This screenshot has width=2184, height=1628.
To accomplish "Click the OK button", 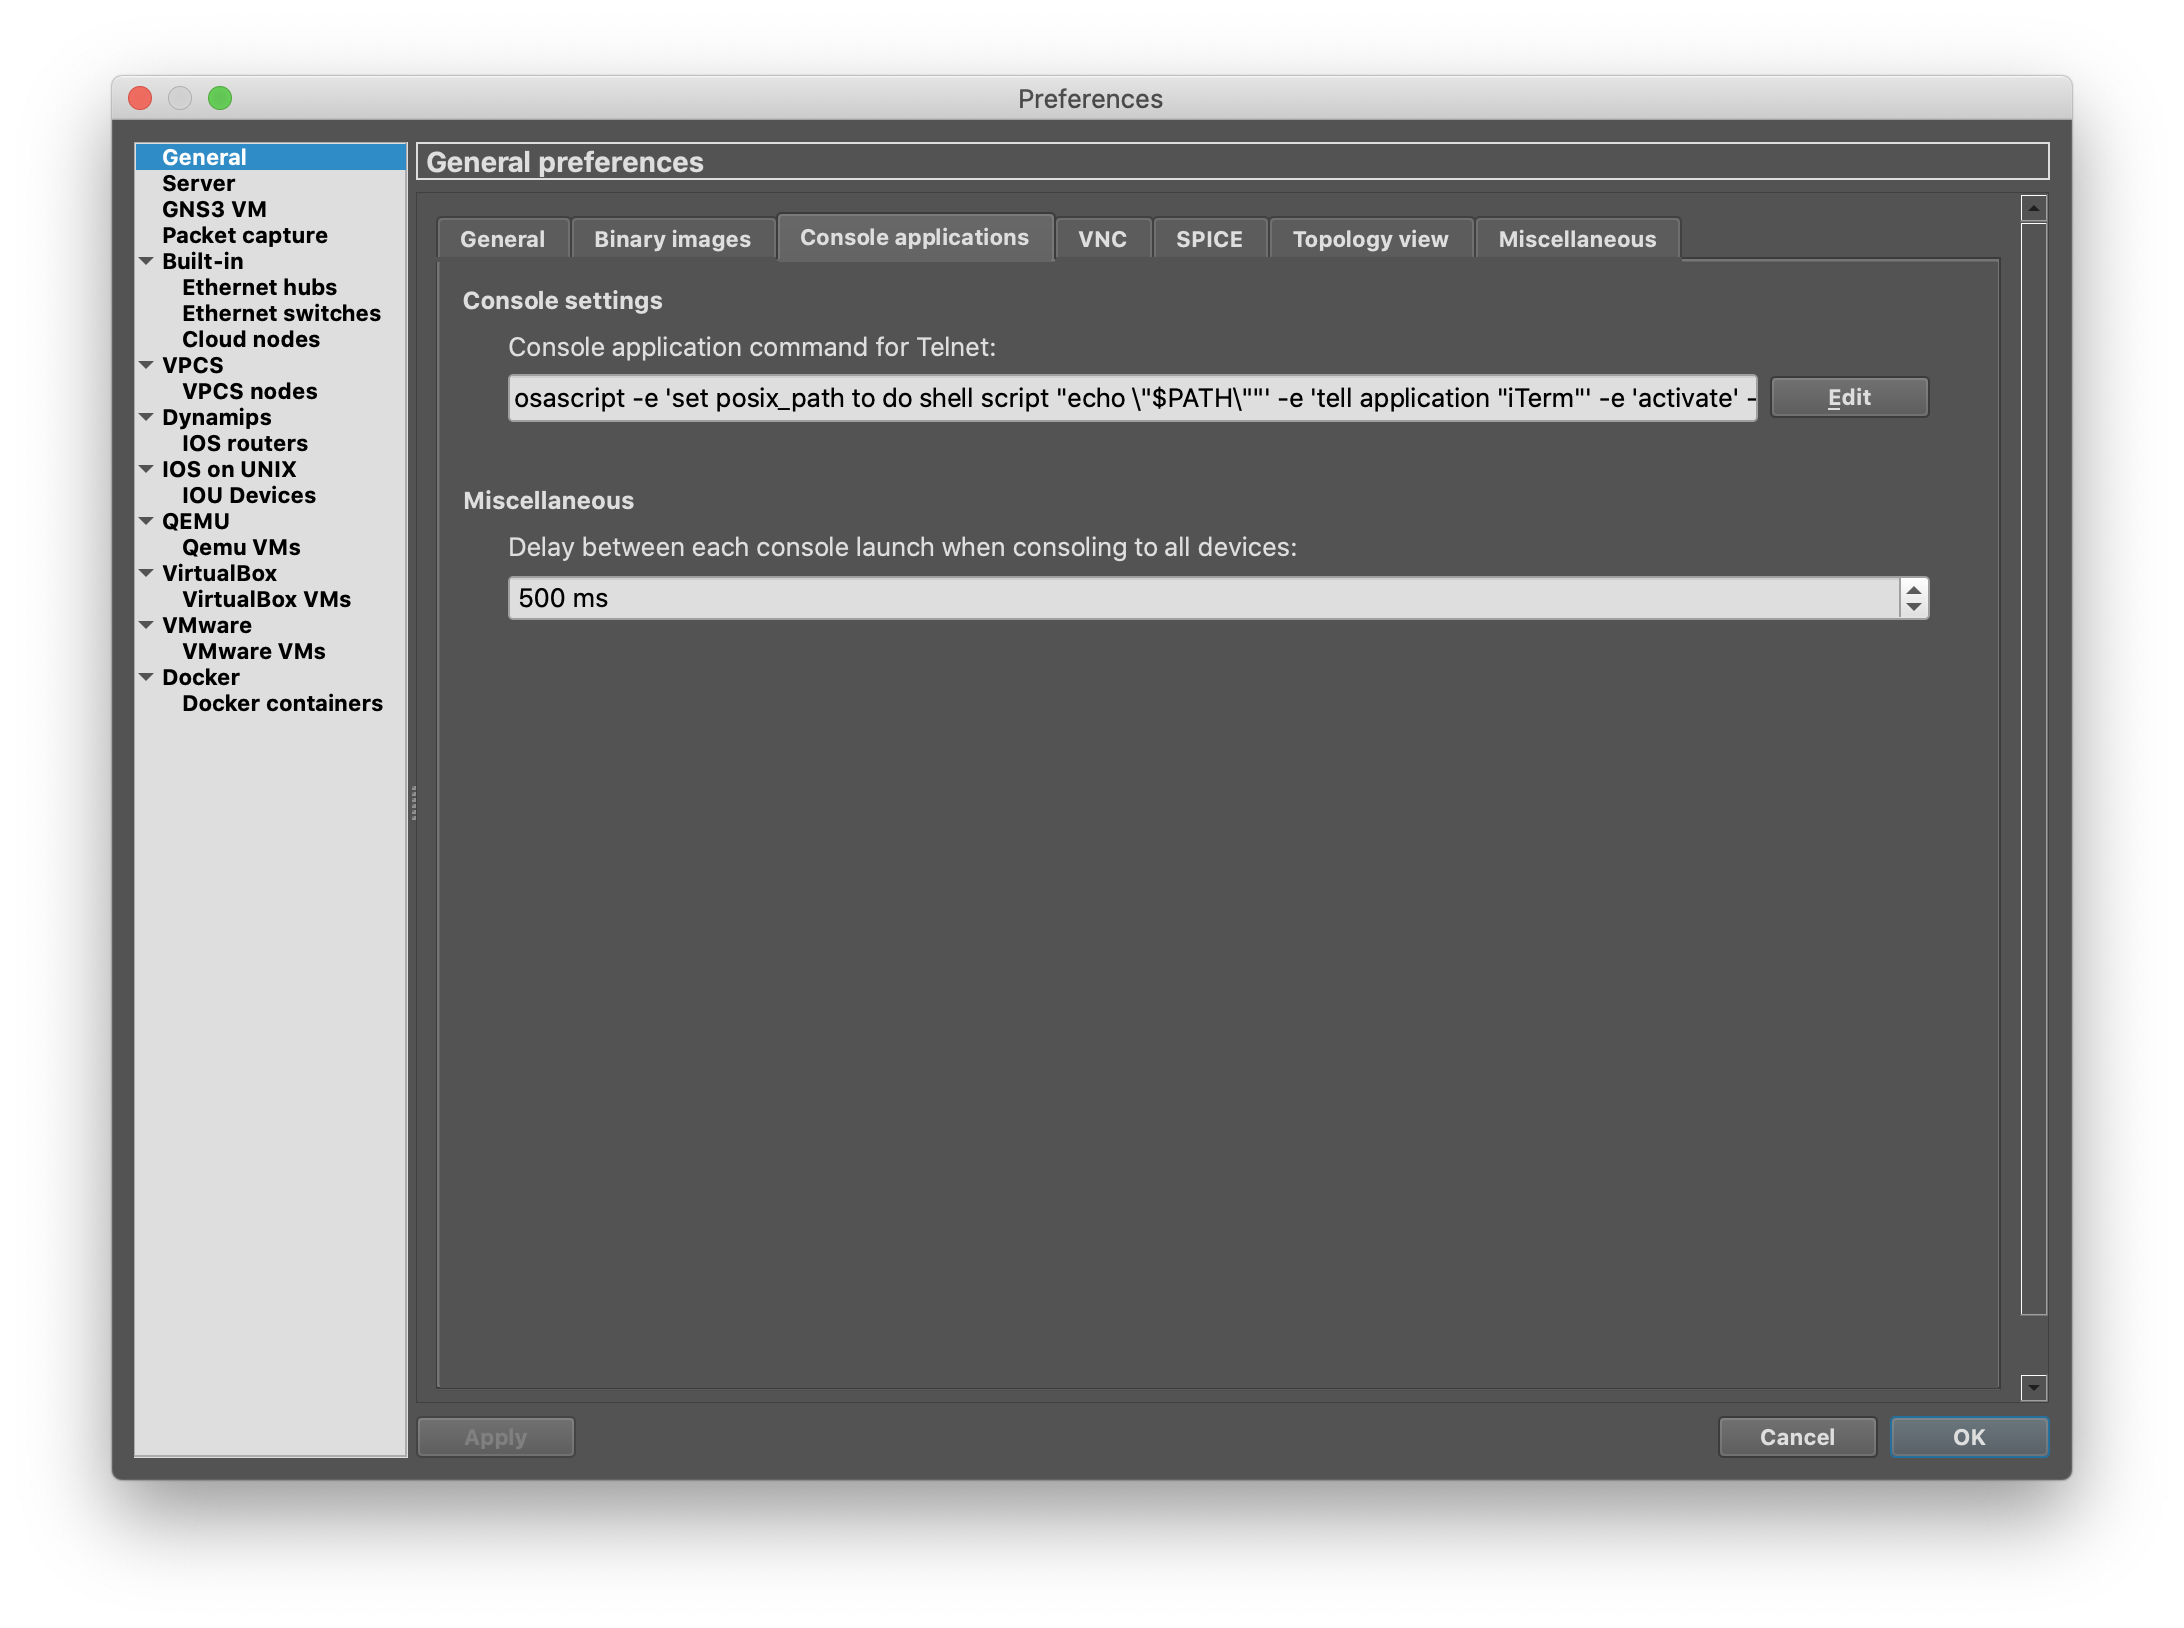I will coord(1968,1437).
